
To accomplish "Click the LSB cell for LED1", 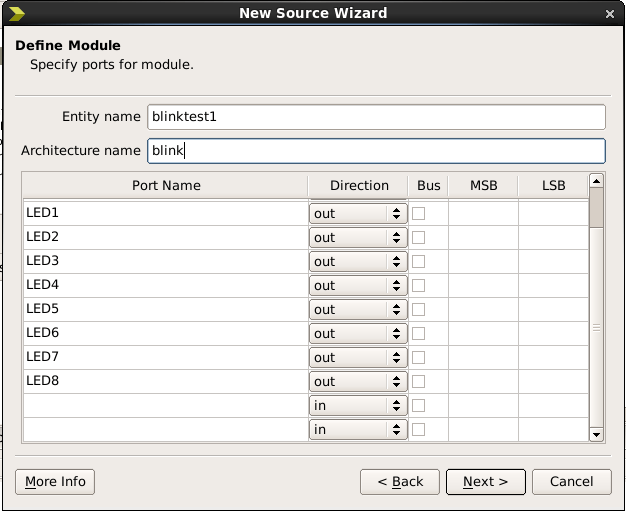I will click(553, 213).
